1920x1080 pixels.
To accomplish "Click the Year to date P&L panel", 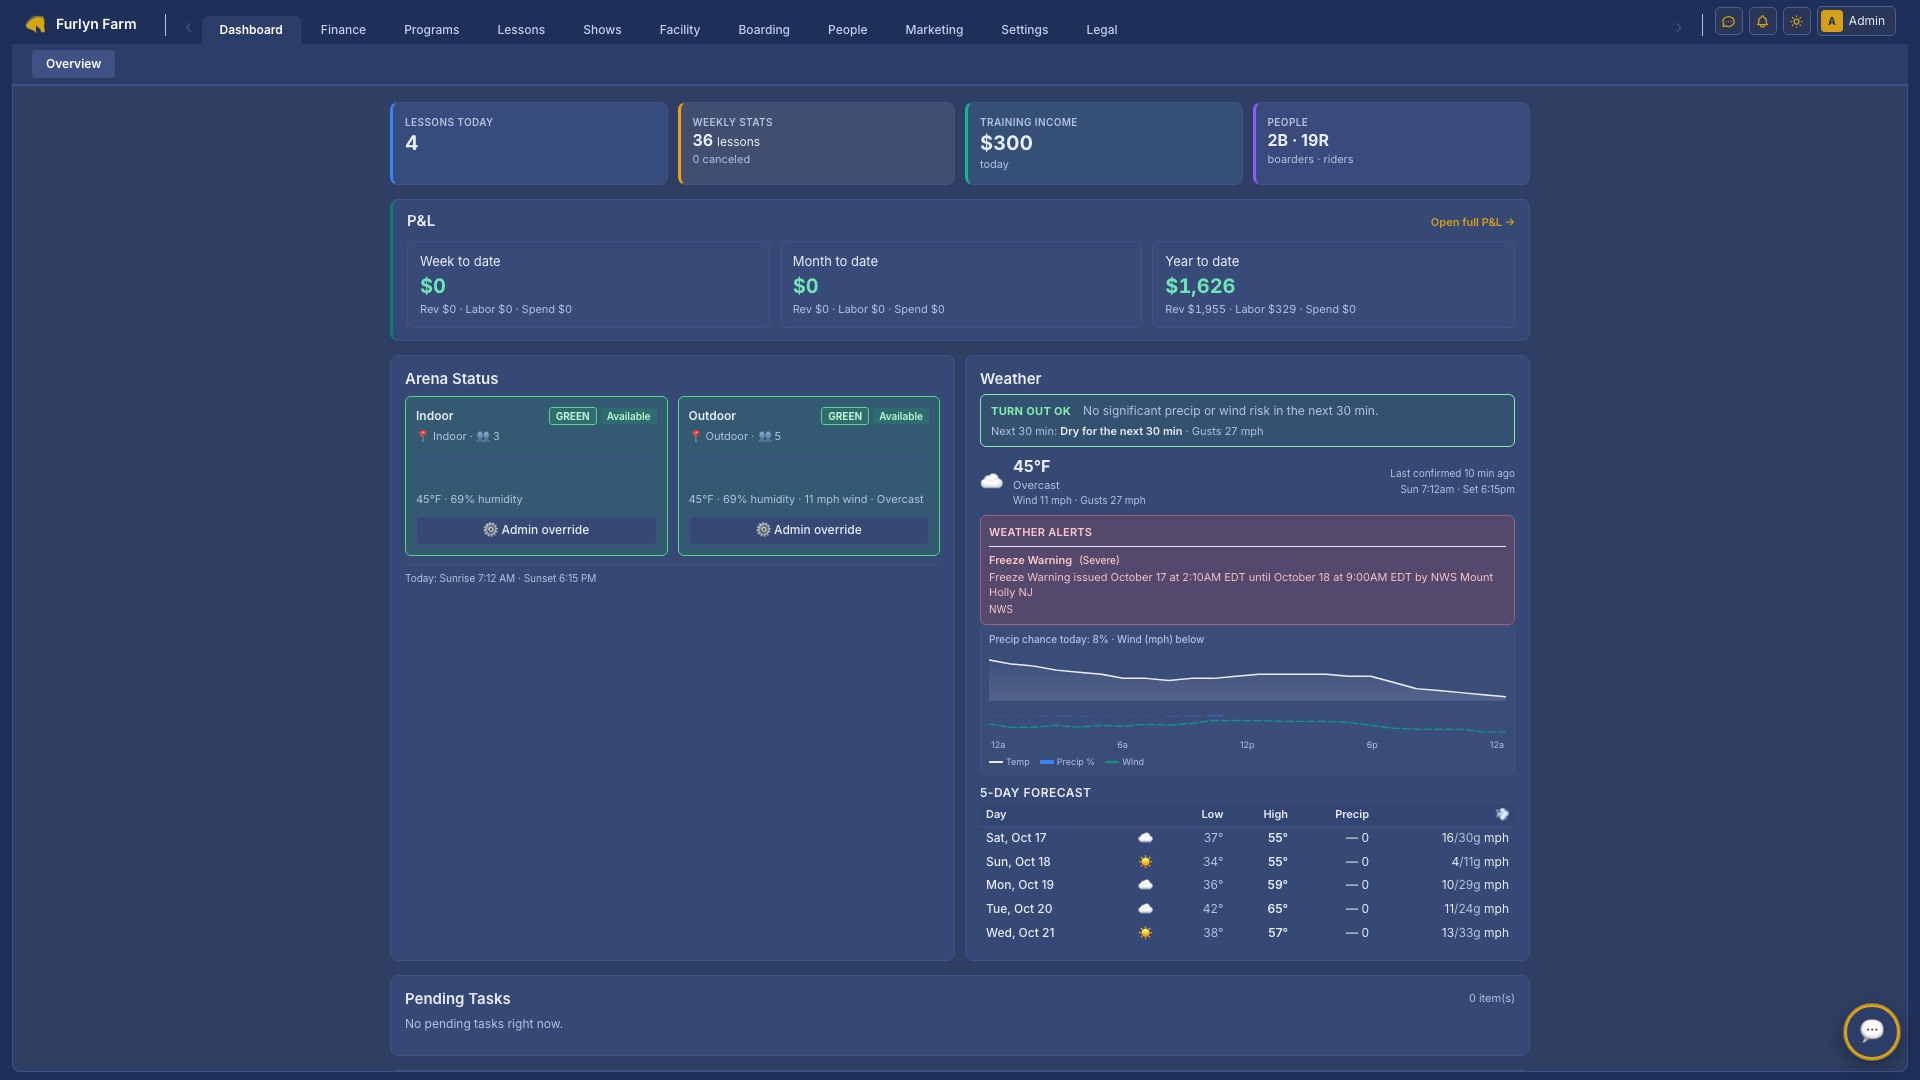I will pos(1333,284).
